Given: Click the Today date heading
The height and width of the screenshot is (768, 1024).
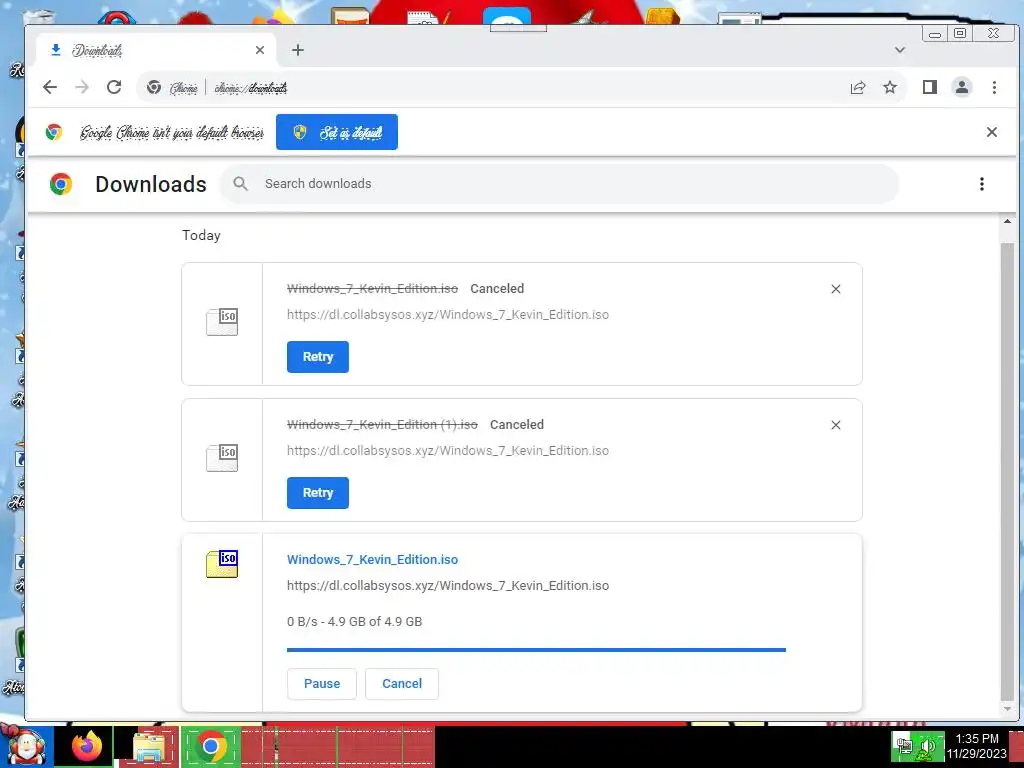Looking at the screenshot, I should pyautogui.click(x=201, y=235).
